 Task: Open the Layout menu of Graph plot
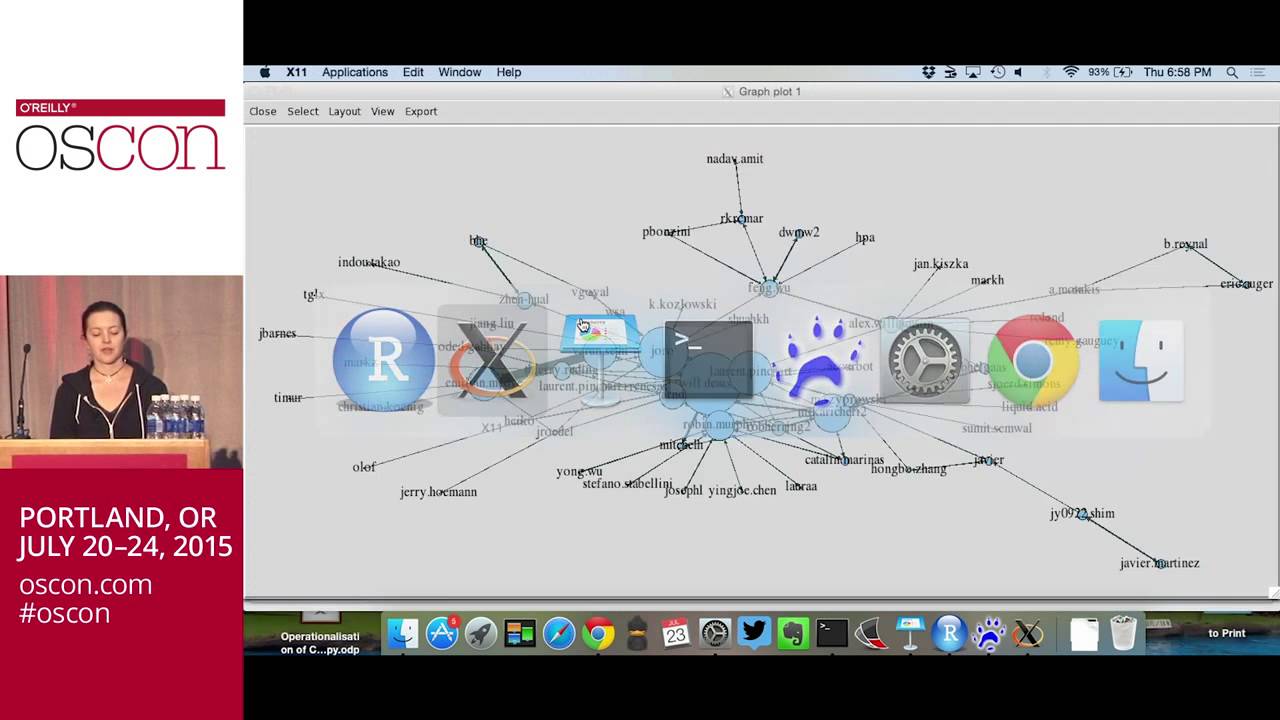pyautogui.click(x=345, y=111)
